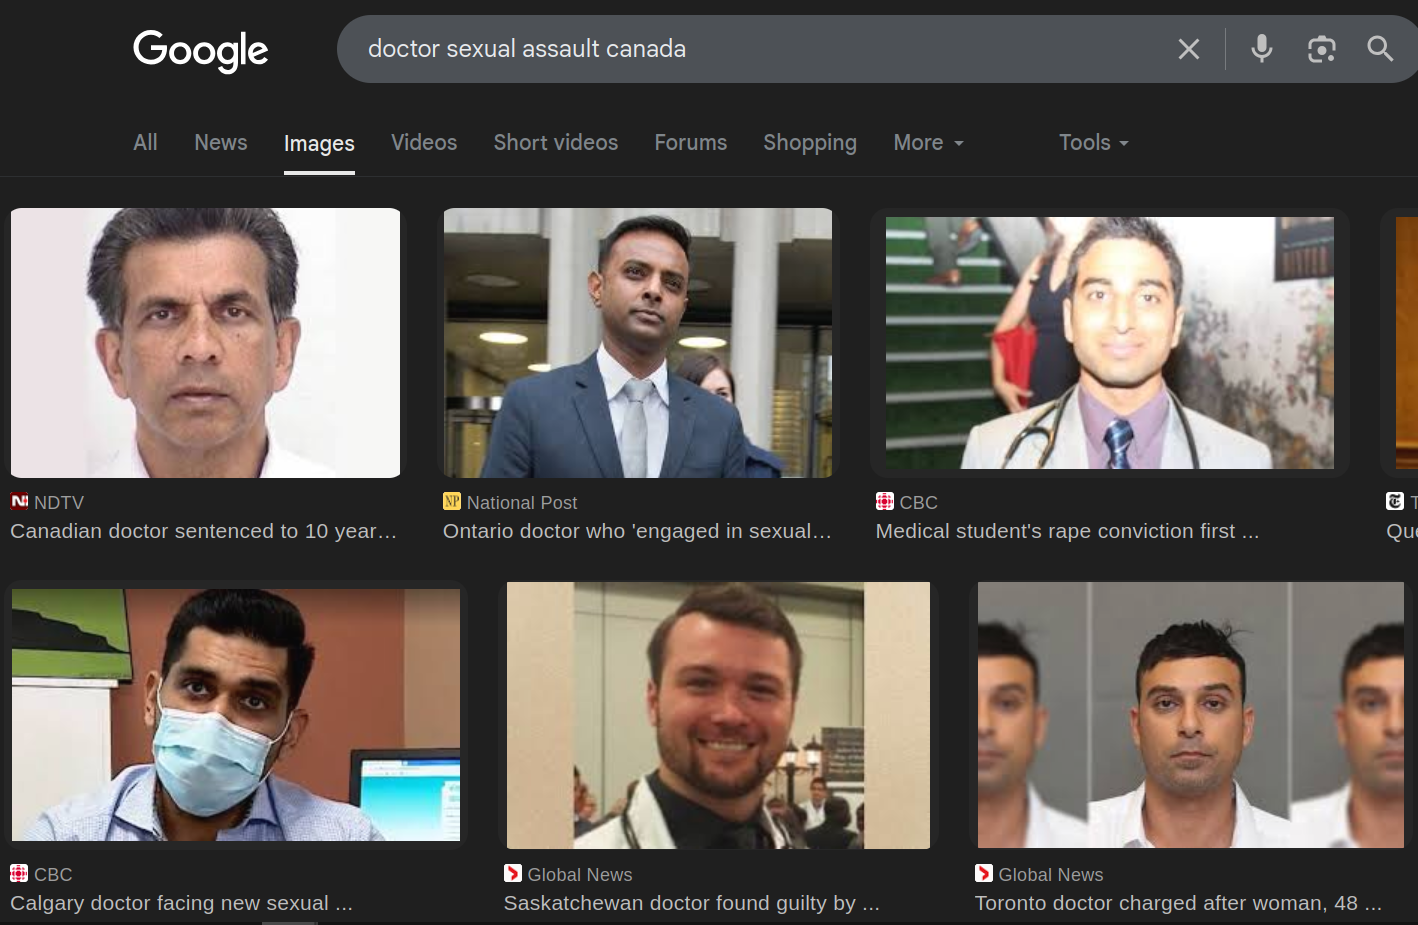Go to the Short videos tab
The width and height of the screenshot is (1418, 925).
[555, 143]
